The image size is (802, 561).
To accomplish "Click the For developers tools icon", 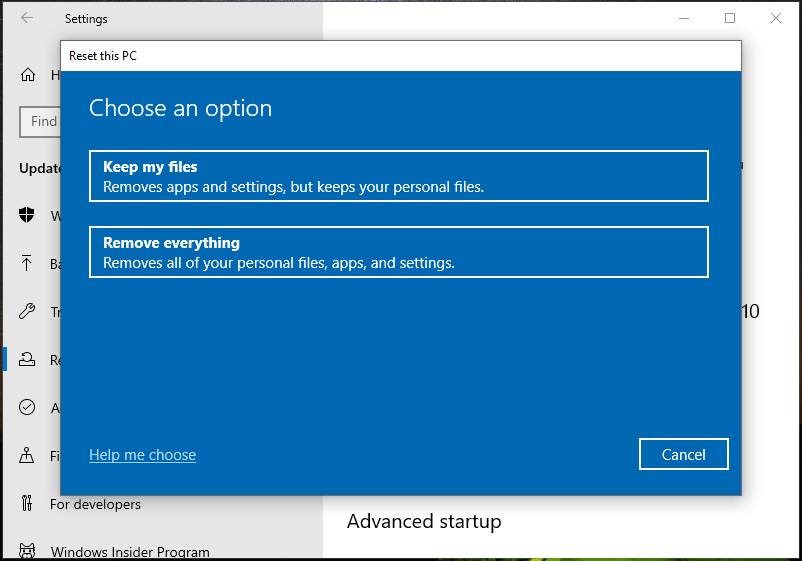I will [x=27, y=503].
